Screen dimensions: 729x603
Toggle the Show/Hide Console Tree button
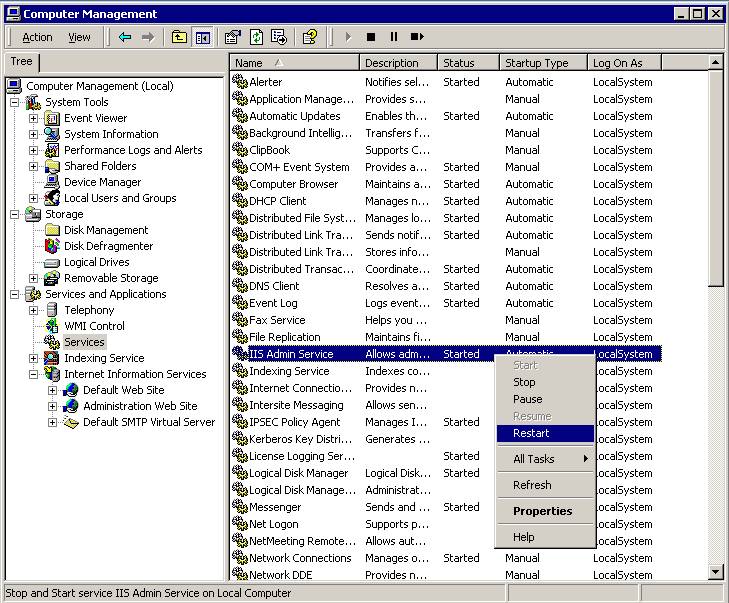pos(203,37)
